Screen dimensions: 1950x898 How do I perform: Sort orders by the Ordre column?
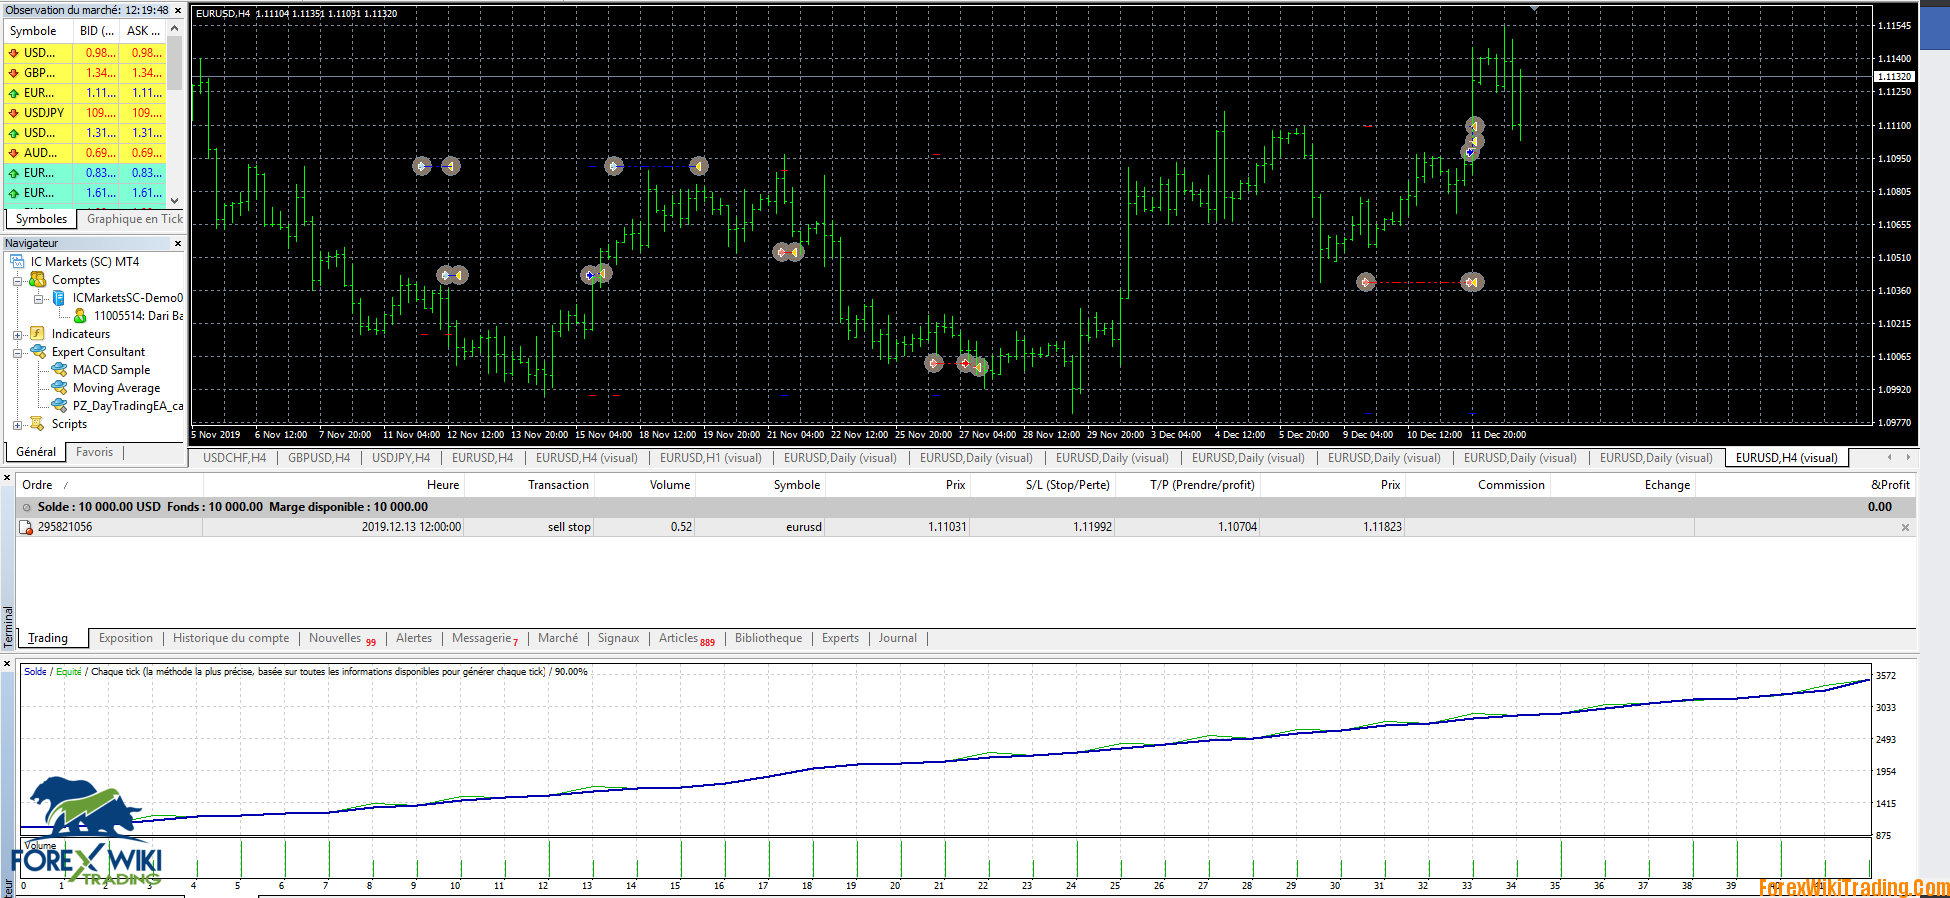point(110,485)
